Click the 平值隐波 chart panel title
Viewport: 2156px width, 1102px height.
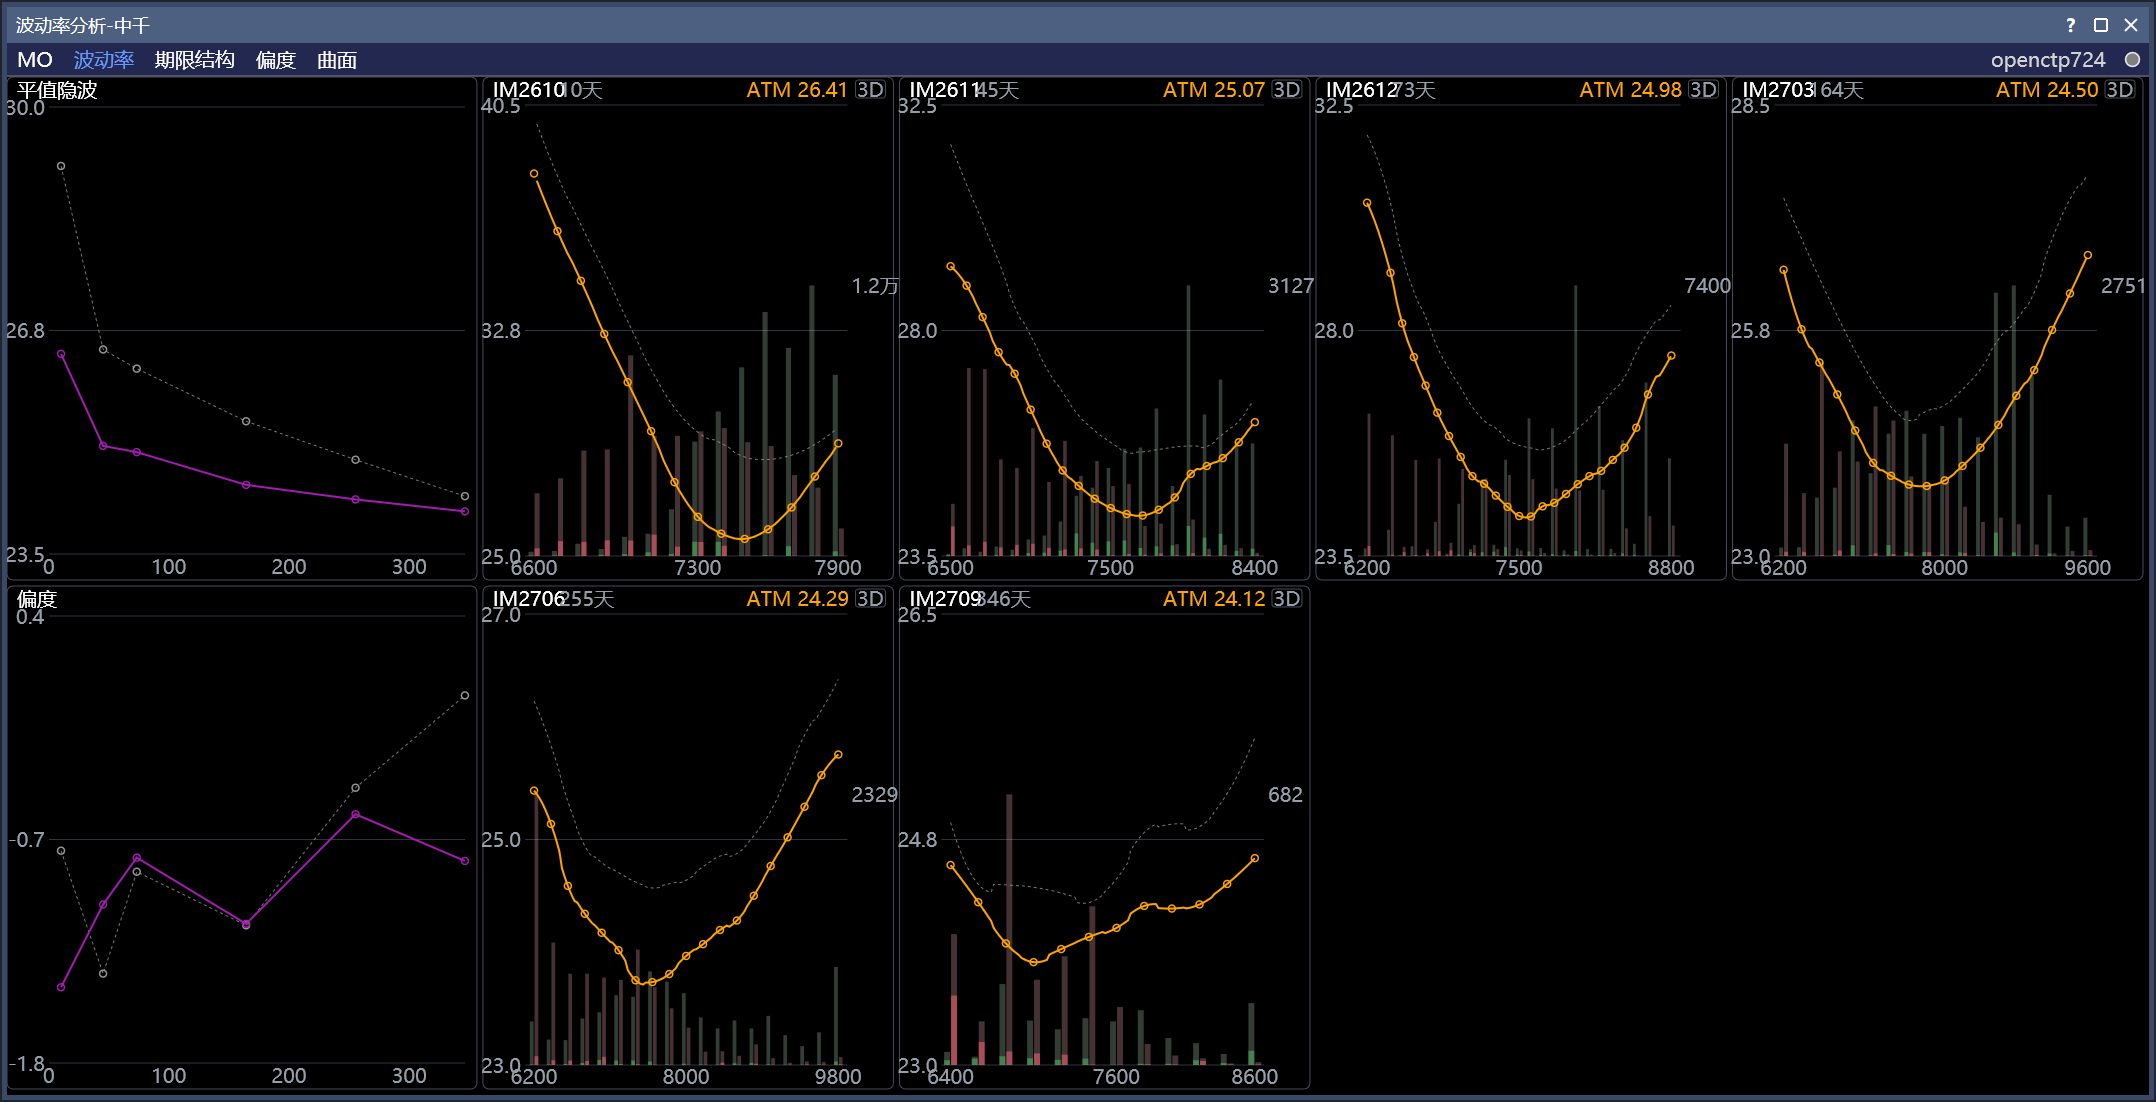pyautogui.click(x=57, y=90)
